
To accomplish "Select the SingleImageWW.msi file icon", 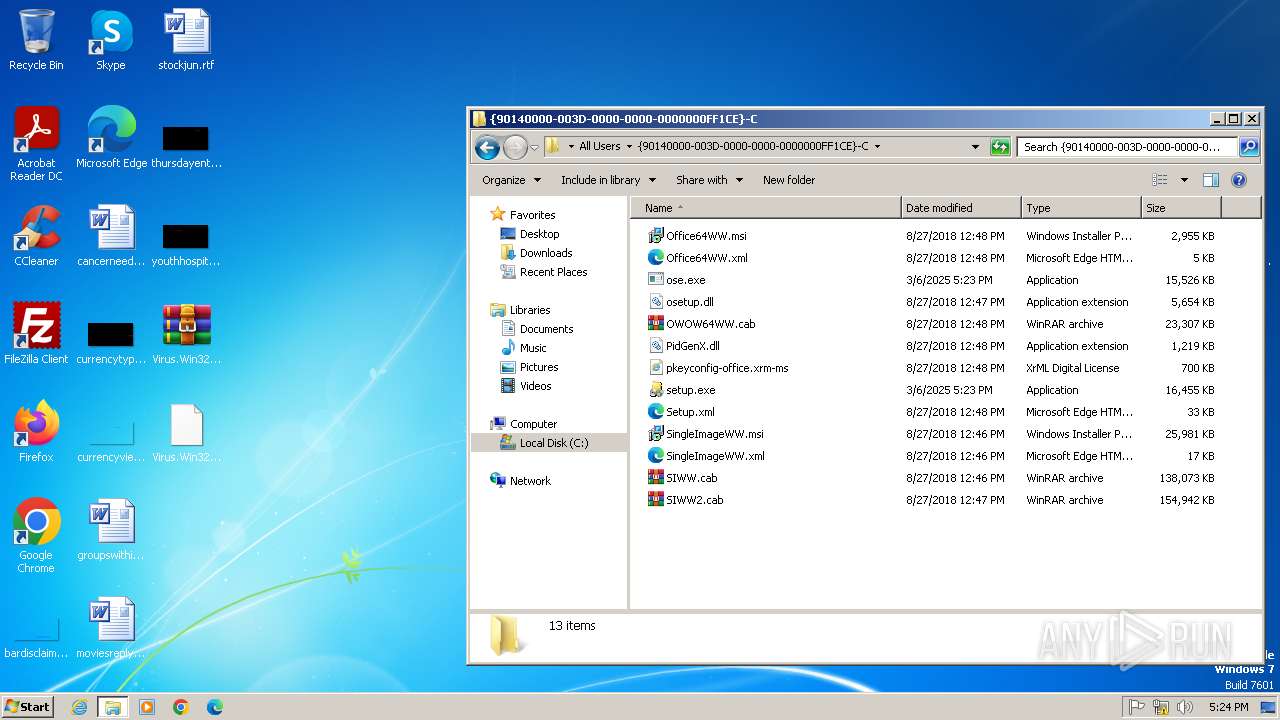I will pyautogui.click(x=656, y=434).
